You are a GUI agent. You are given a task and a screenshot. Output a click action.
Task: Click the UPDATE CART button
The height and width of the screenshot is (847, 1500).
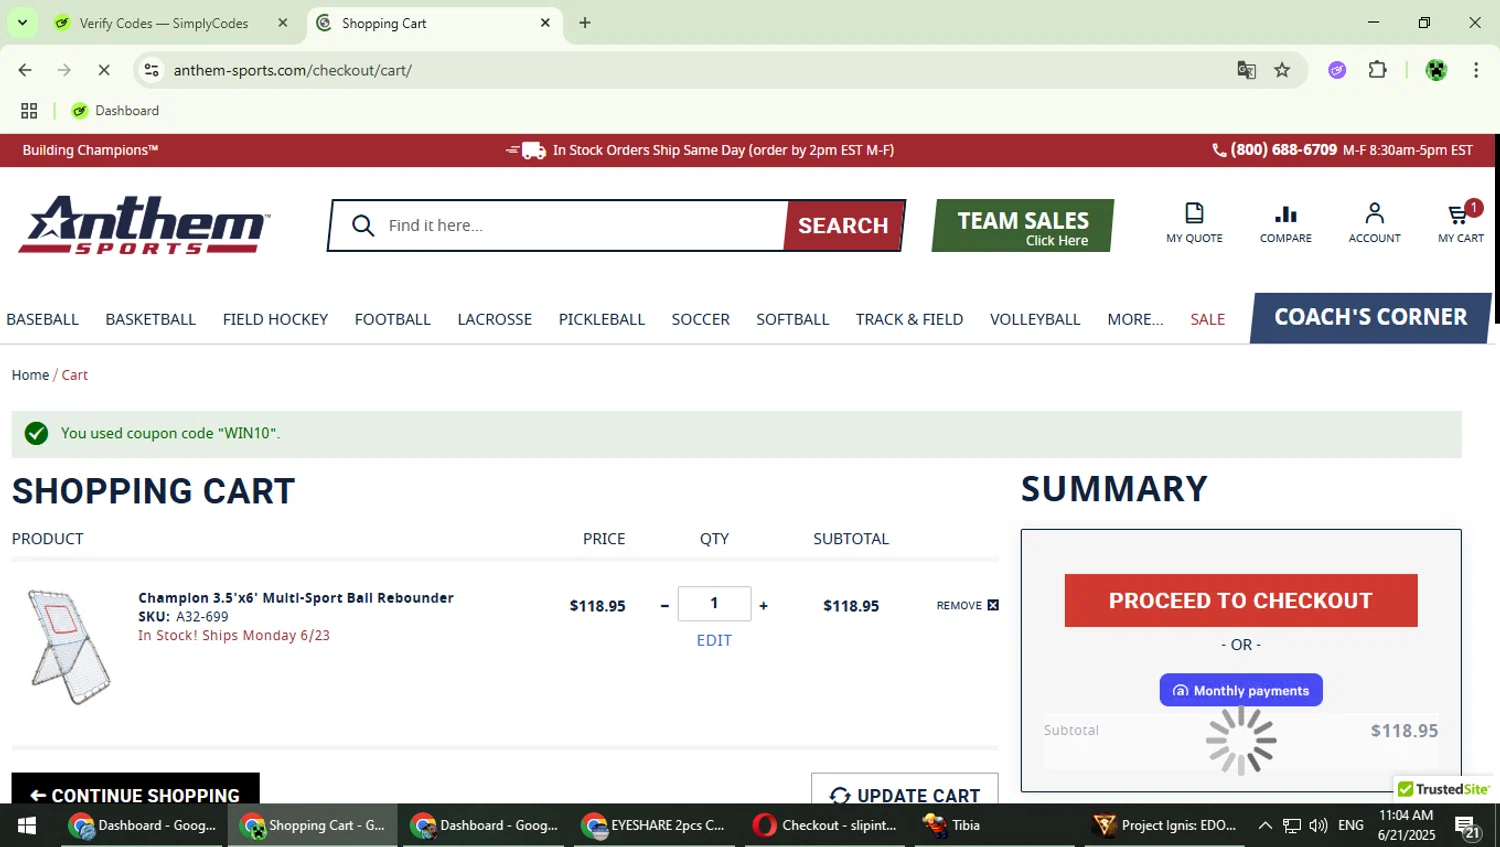coord(904,789)
